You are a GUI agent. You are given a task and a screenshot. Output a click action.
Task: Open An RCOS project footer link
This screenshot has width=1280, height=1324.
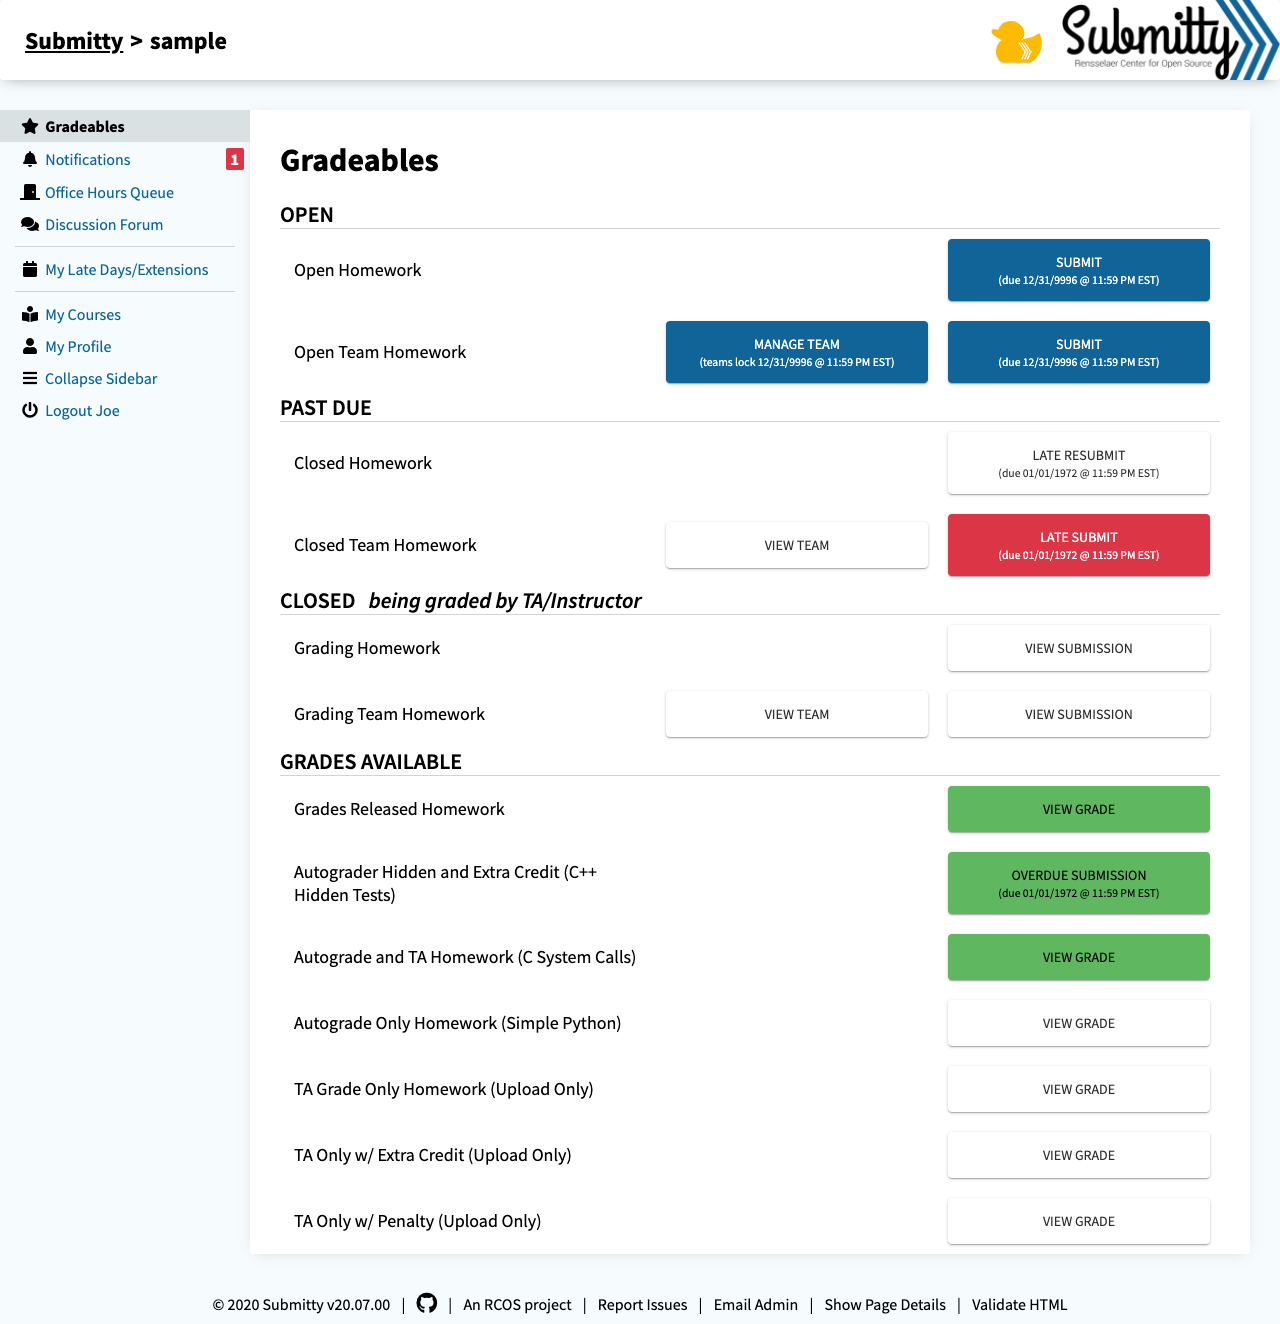(517, 1305)
